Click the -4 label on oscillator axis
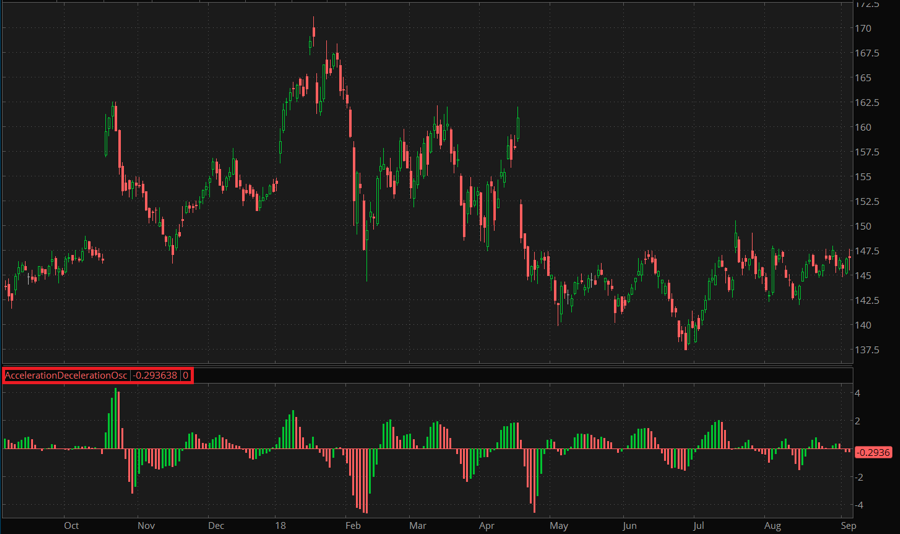Image resolution: width=900 pixels, height=534 pixels. [x=860, y=505]
